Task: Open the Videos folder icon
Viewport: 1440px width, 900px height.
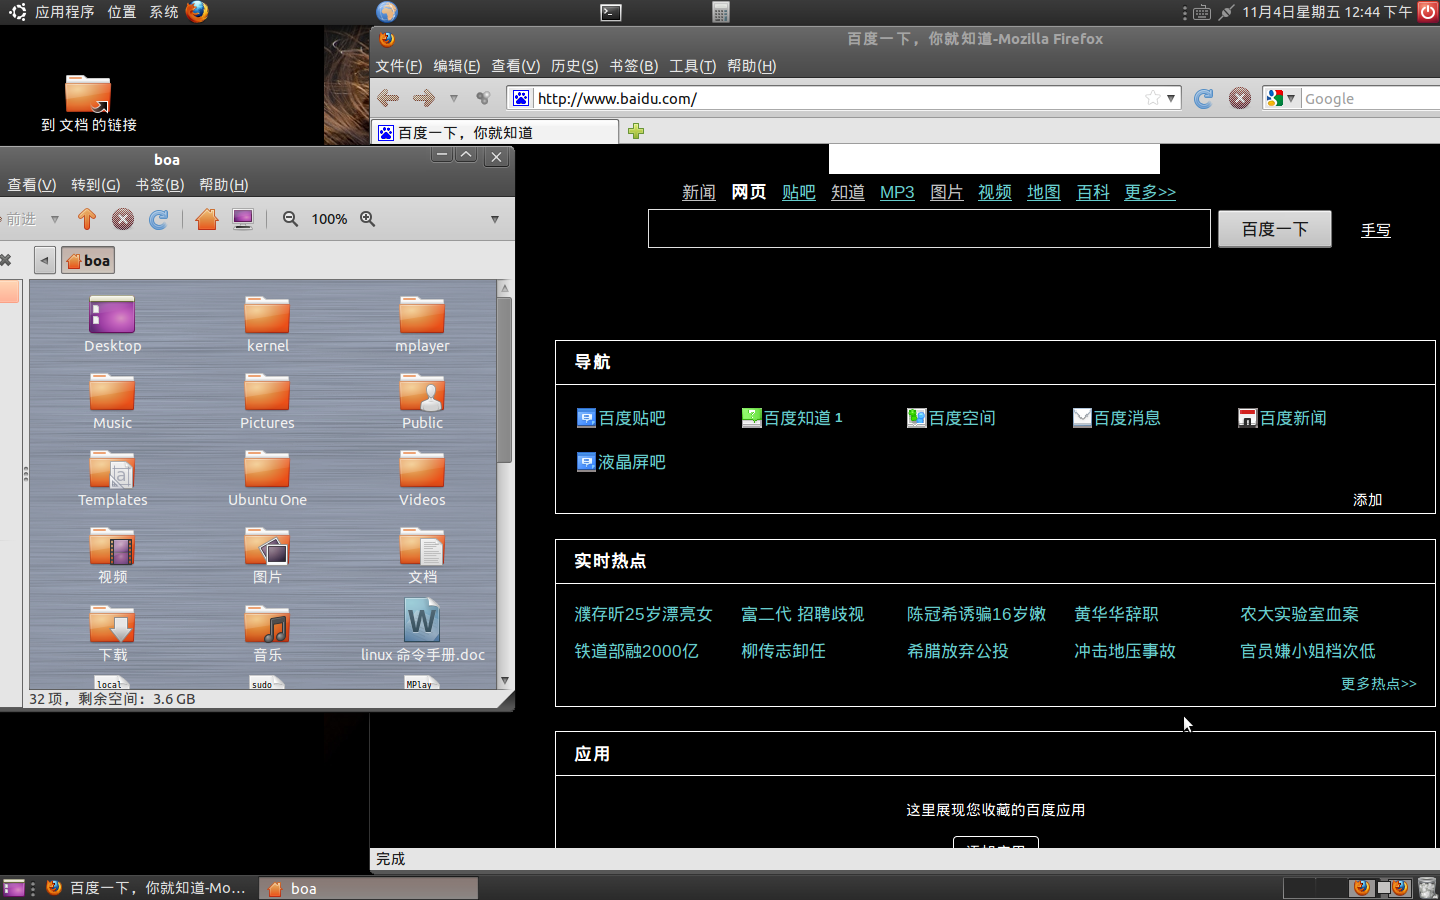Action: (422, 470)
